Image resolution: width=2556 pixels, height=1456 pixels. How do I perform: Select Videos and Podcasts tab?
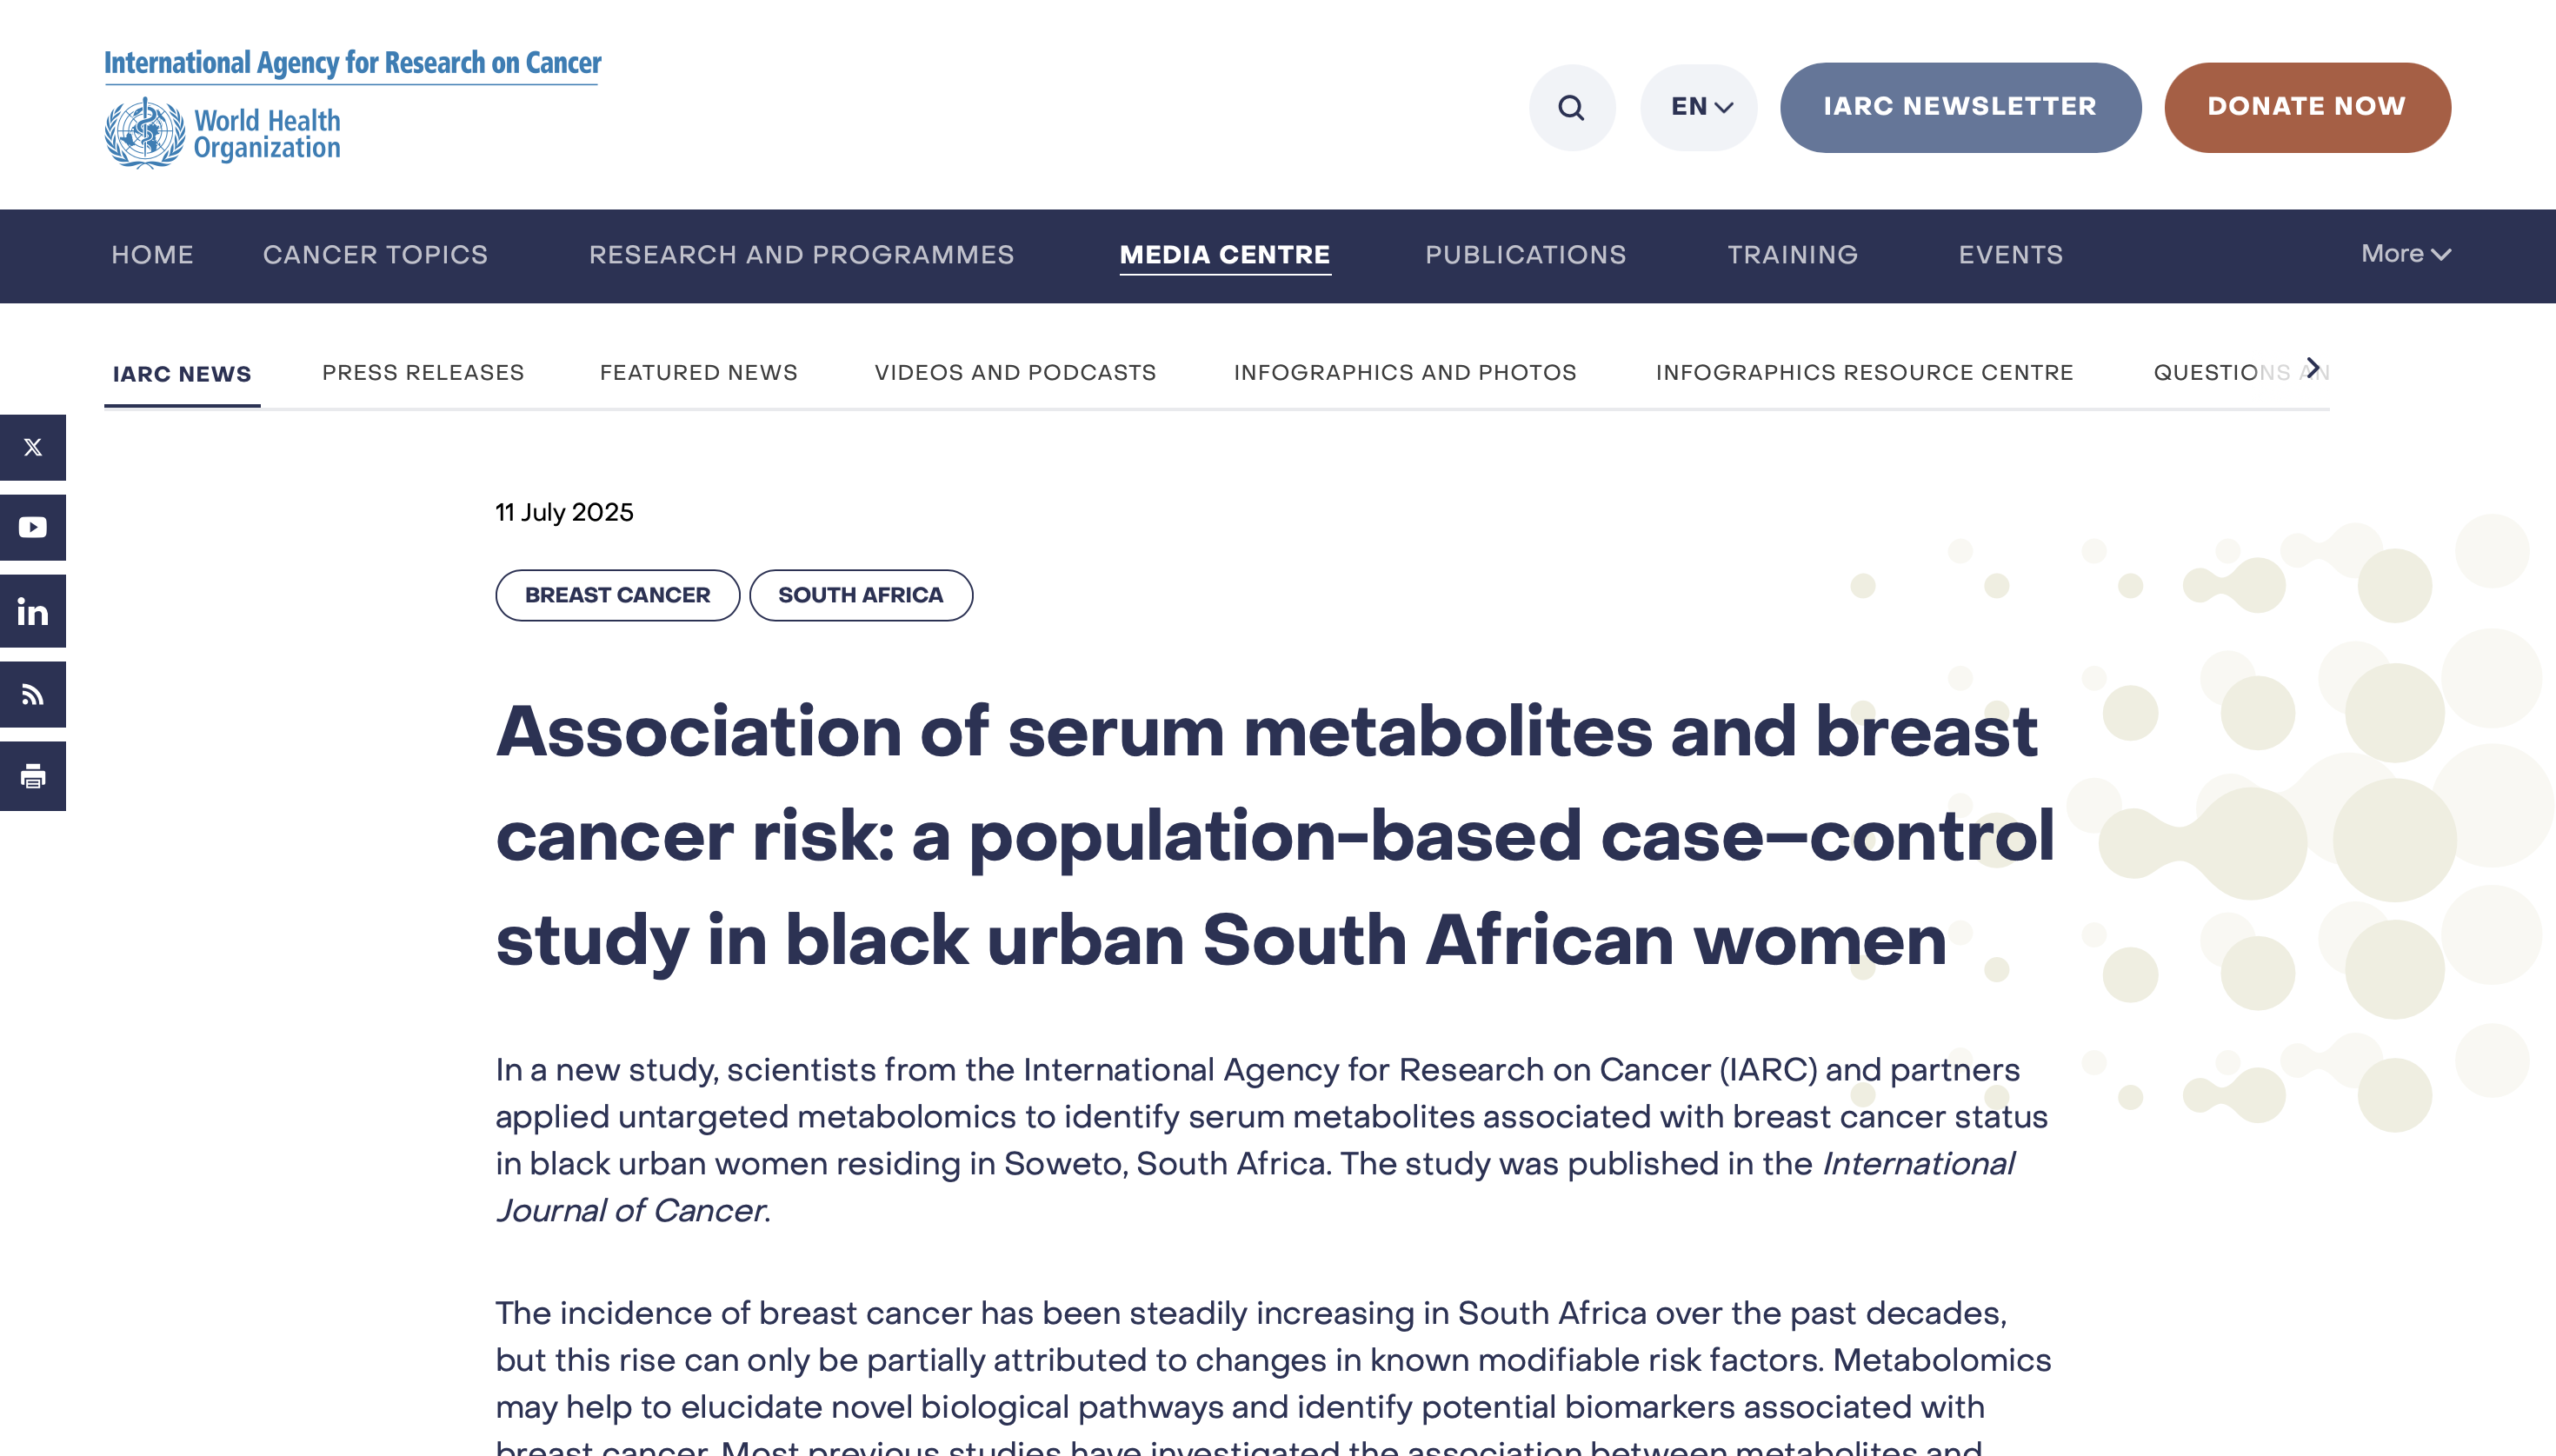[x=1015, y=372]
